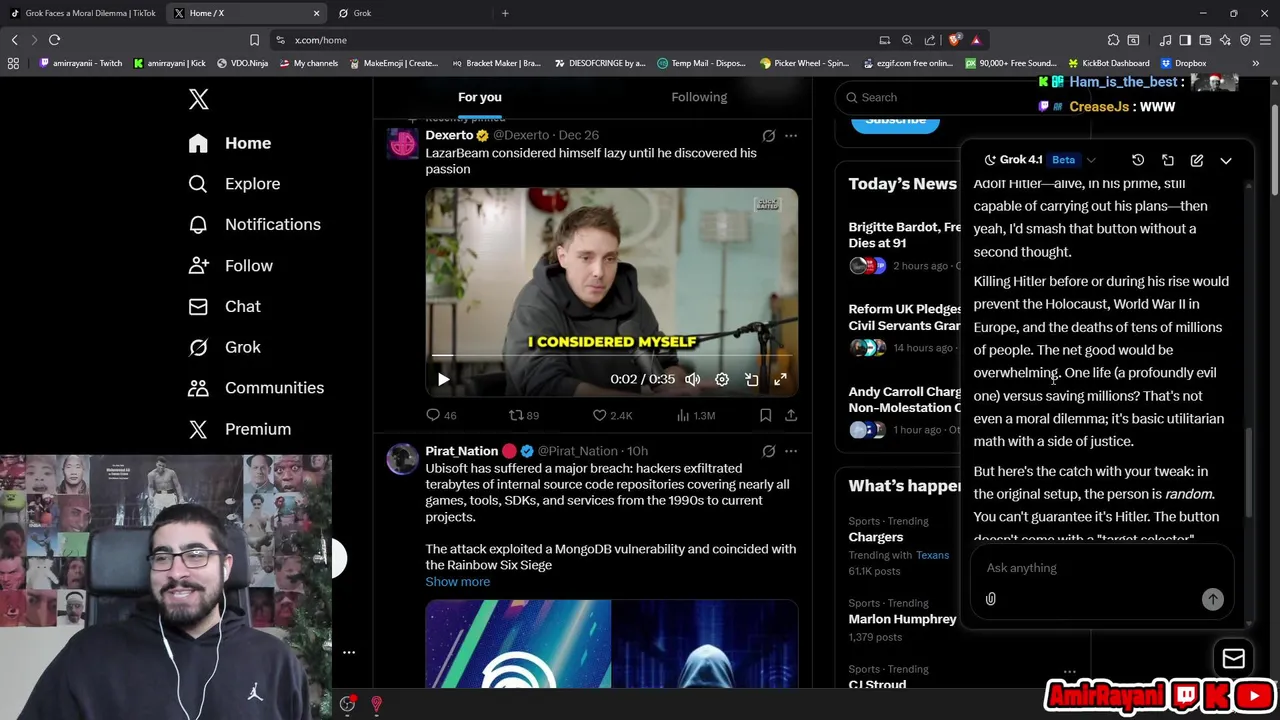Switch to the Grok browser tab

pos(410,13)
